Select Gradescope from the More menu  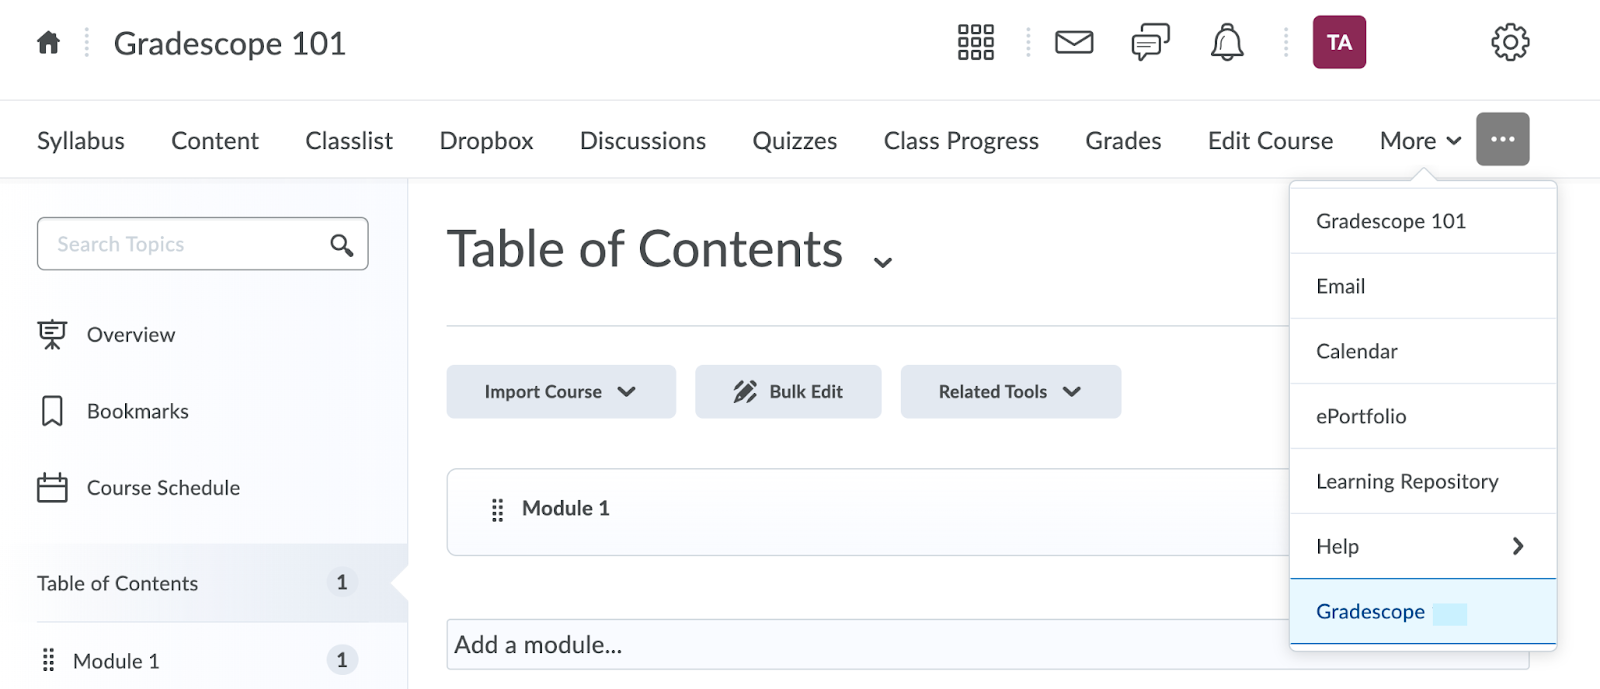[x=1369, y=611]
